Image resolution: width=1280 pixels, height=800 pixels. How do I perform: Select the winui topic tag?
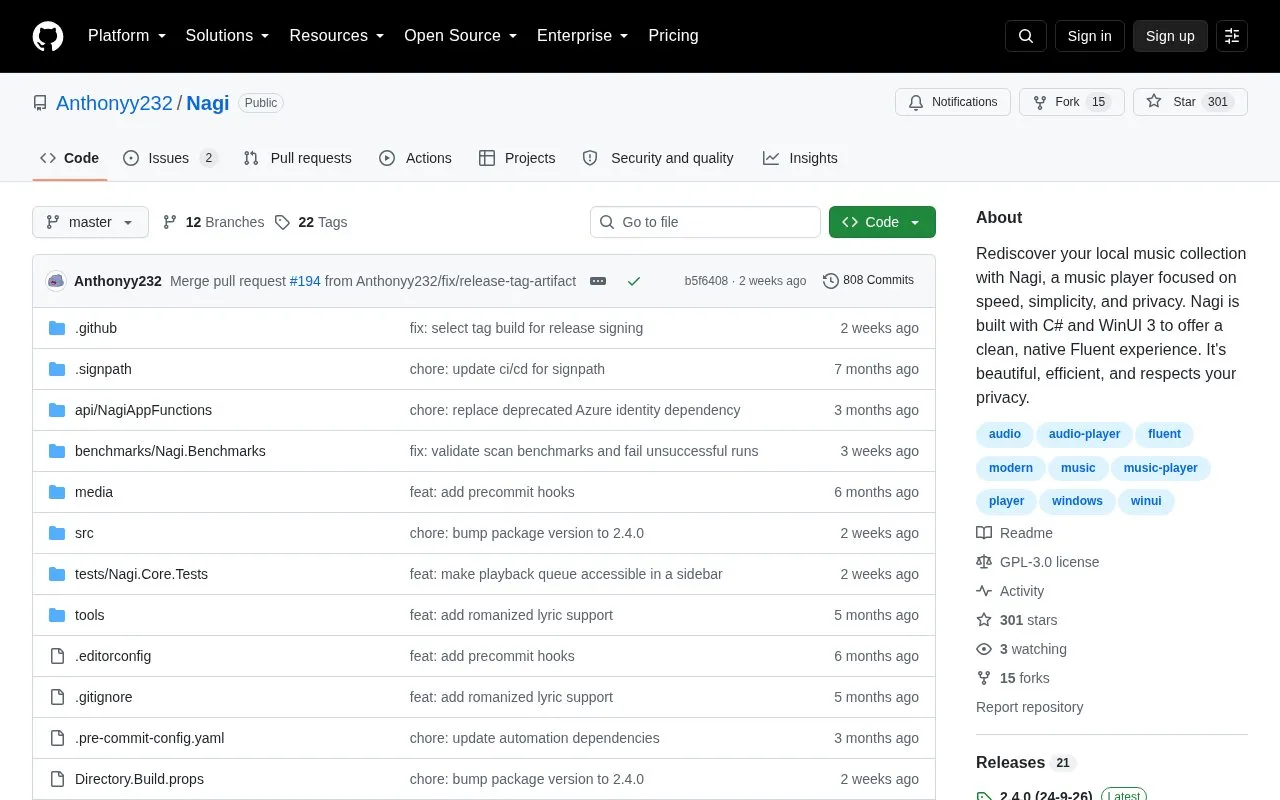tap(1146, 501)
